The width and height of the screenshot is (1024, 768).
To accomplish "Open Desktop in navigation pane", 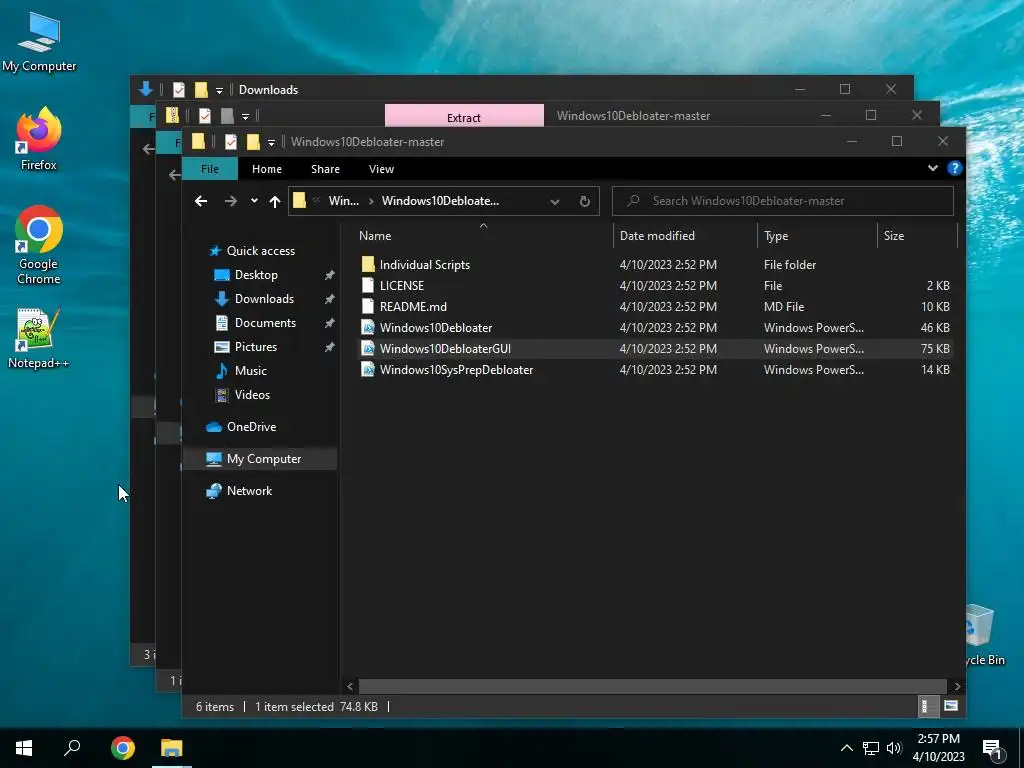I will pos(256,275).
